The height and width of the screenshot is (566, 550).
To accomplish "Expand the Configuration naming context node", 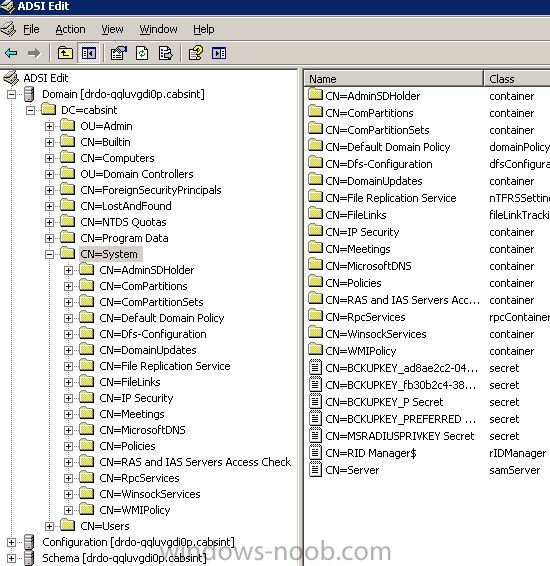I will (11, 542).
